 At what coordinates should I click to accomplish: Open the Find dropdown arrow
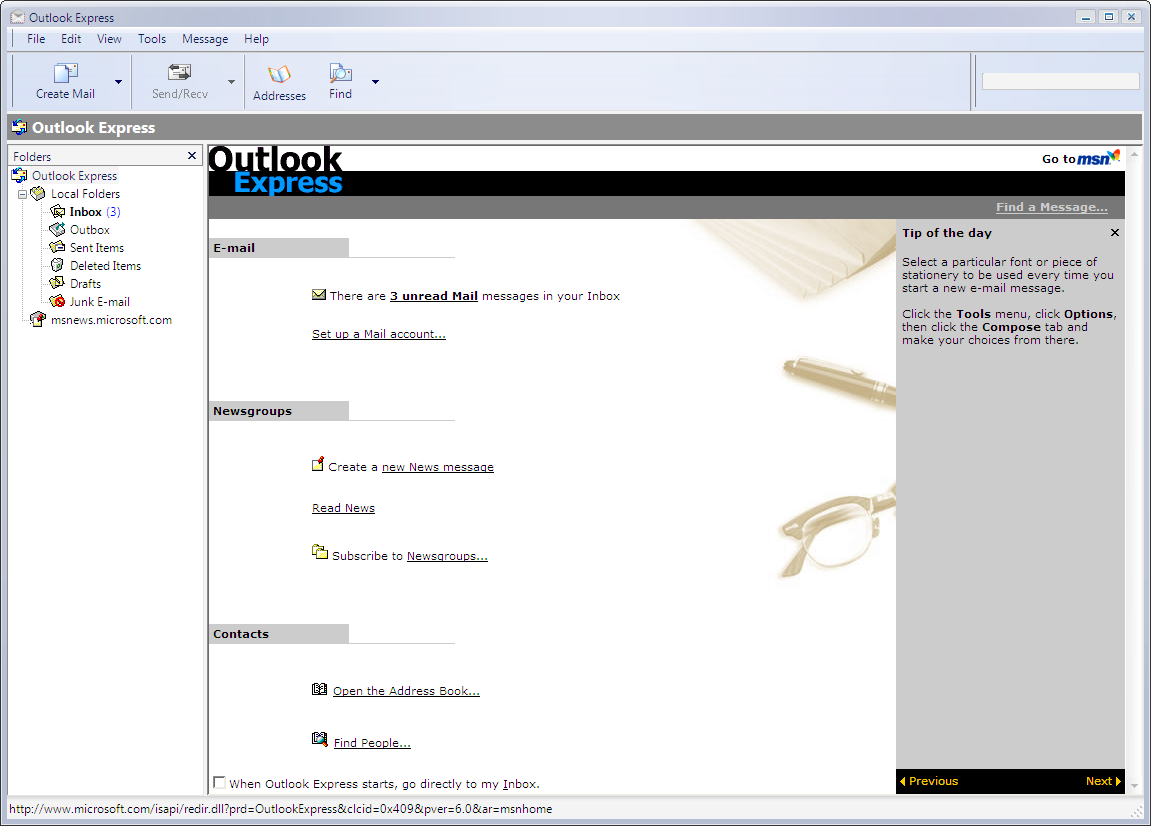375,81
